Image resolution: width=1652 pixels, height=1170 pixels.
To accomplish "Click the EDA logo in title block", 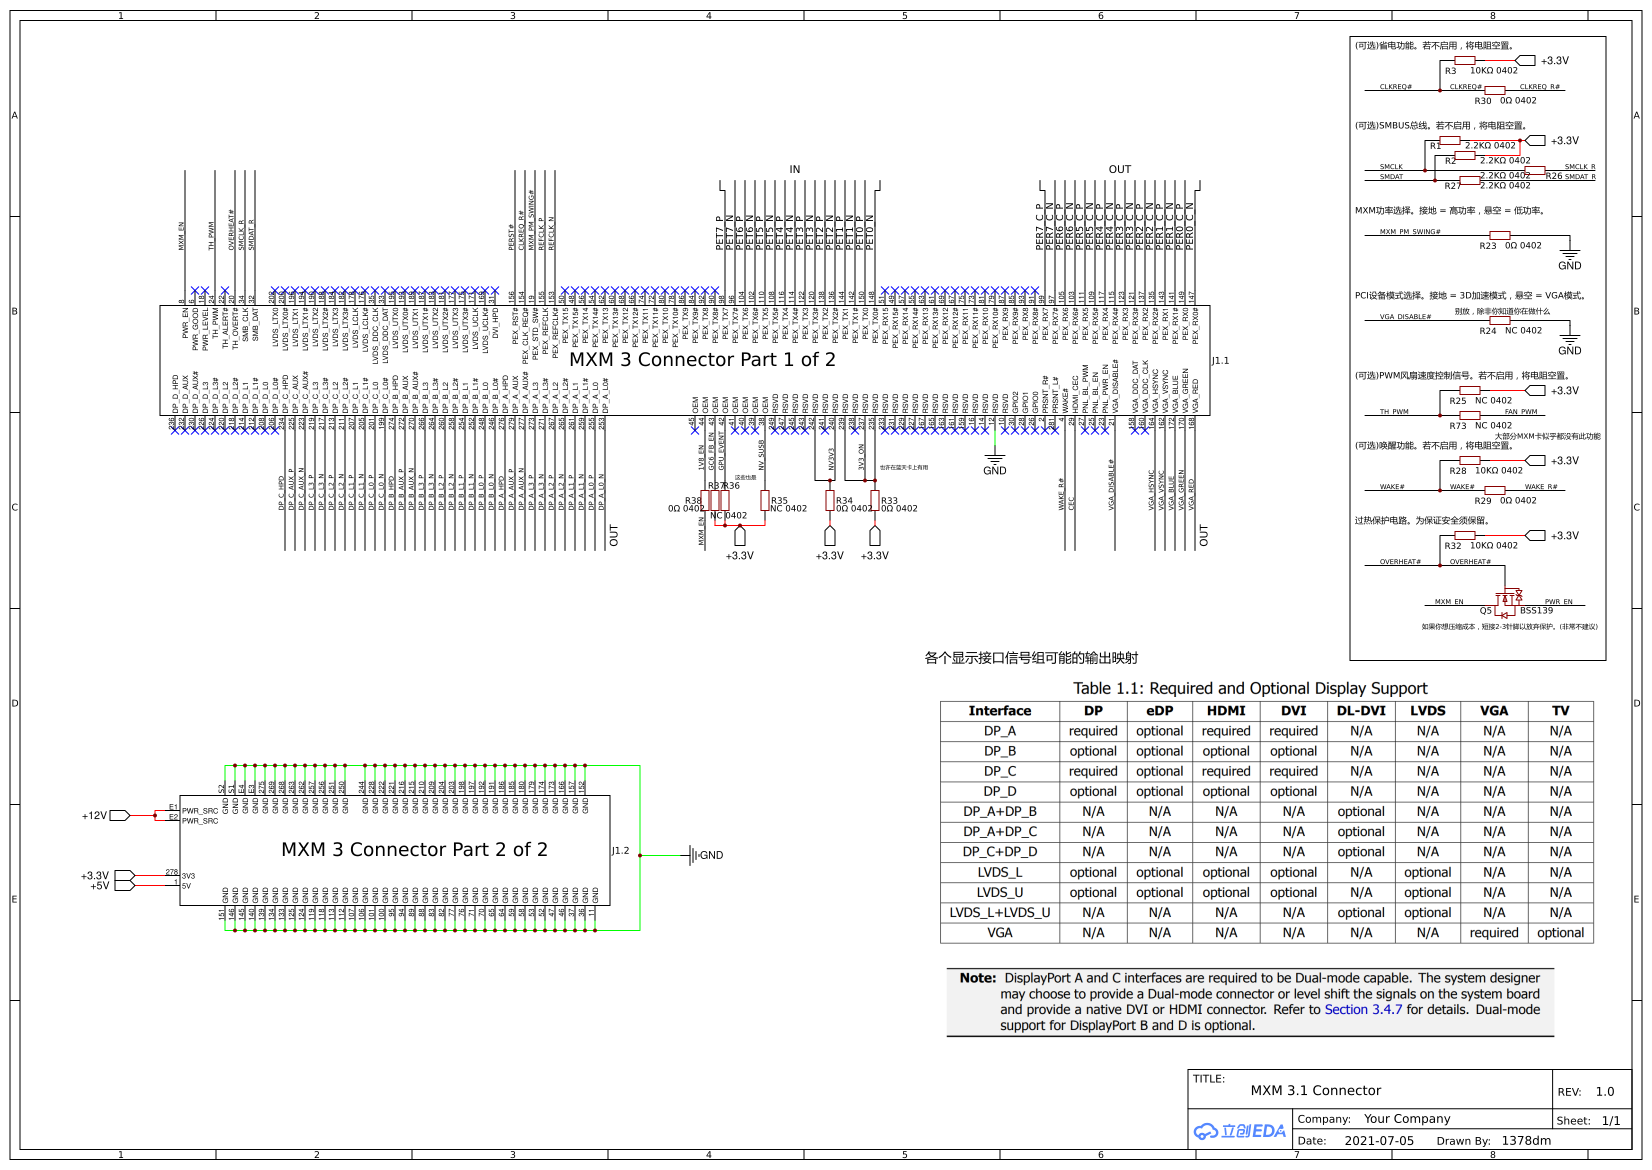I will [x=1240, y=1131].
